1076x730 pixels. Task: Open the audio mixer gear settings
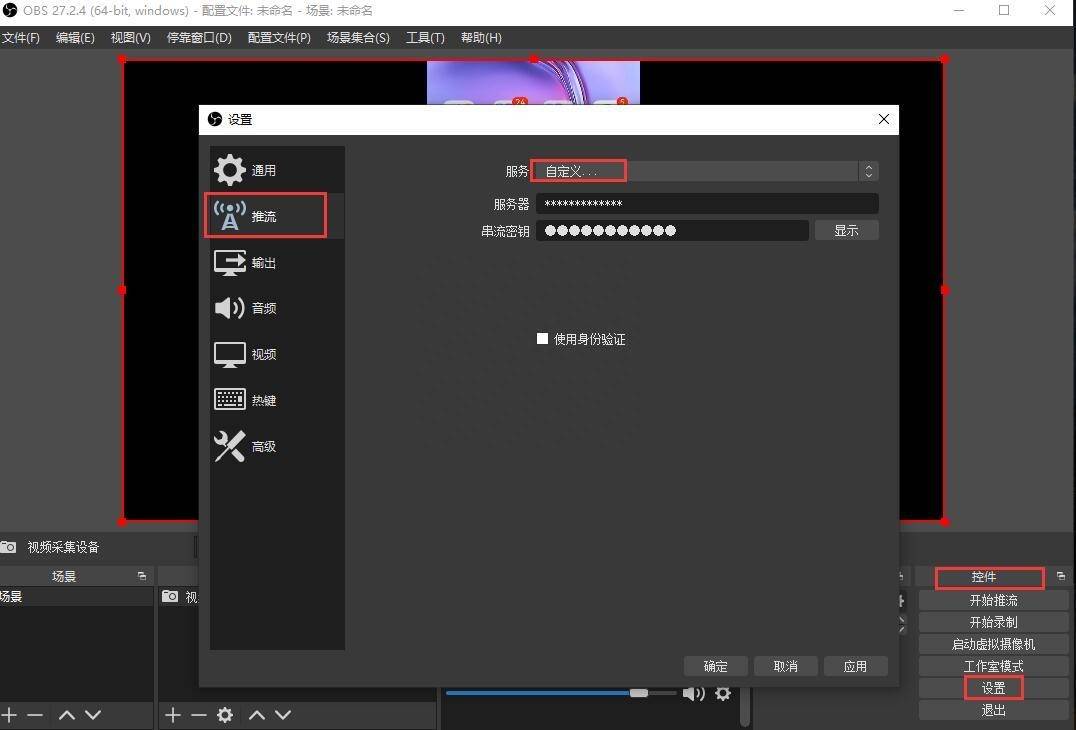click(723, 694)
